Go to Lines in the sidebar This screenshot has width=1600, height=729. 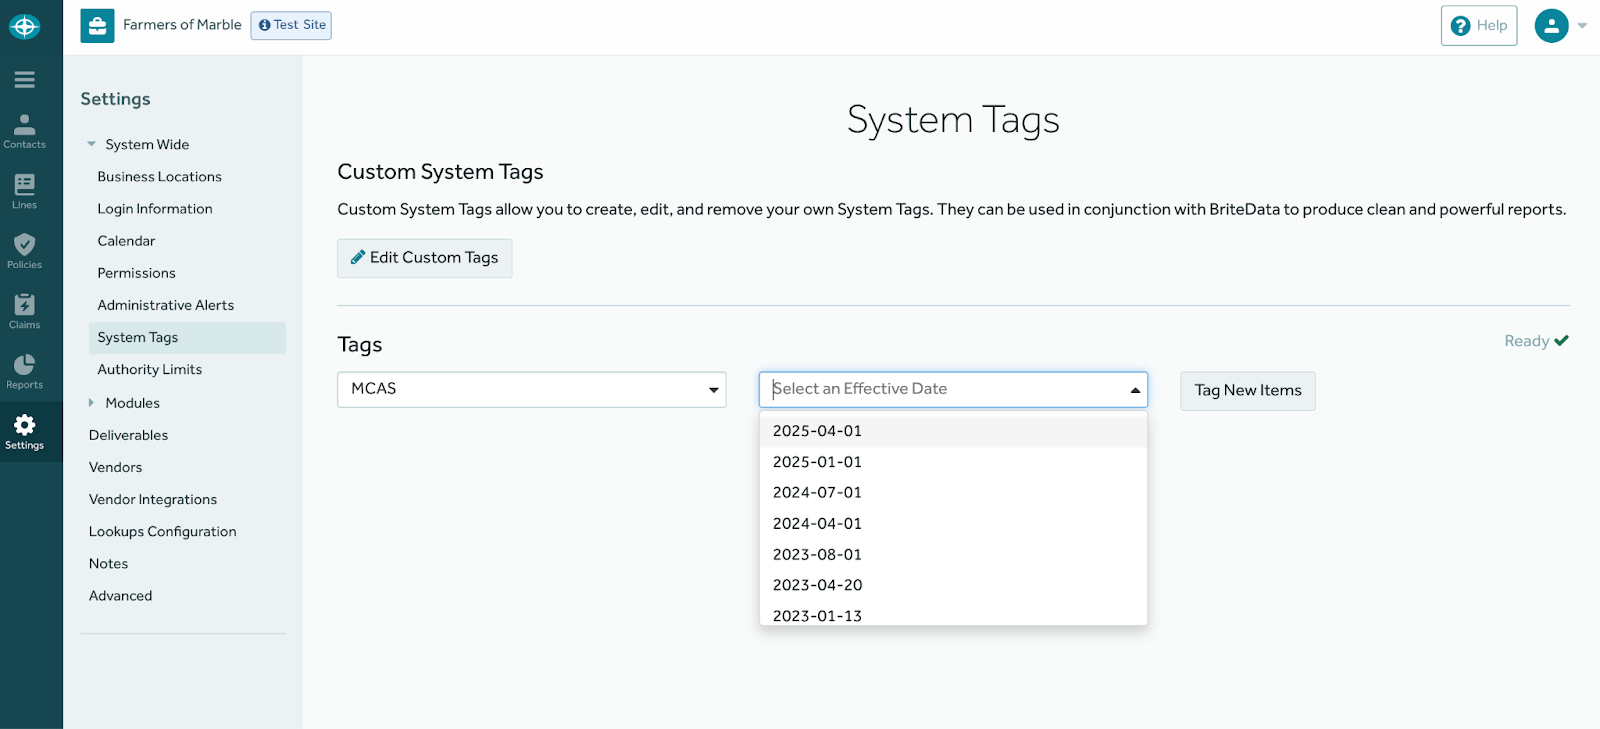pyautogui.click(x=25, y=191)
